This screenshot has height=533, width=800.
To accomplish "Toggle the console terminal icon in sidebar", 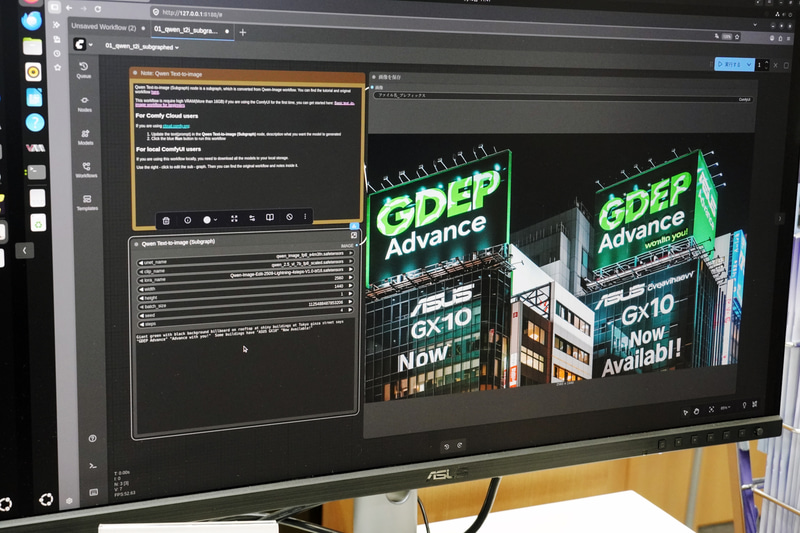I will pyautogui.click(x=93, y=465).
